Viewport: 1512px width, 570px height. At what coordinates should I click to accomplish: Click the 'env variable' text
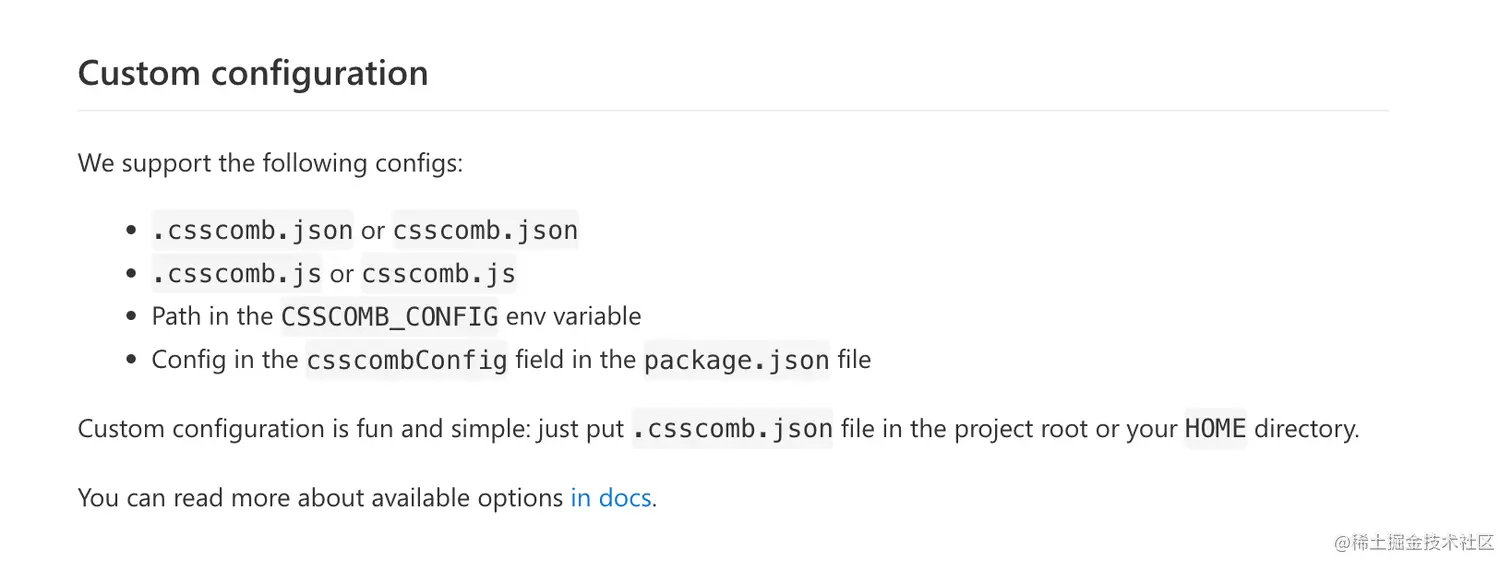coord(573,317)
